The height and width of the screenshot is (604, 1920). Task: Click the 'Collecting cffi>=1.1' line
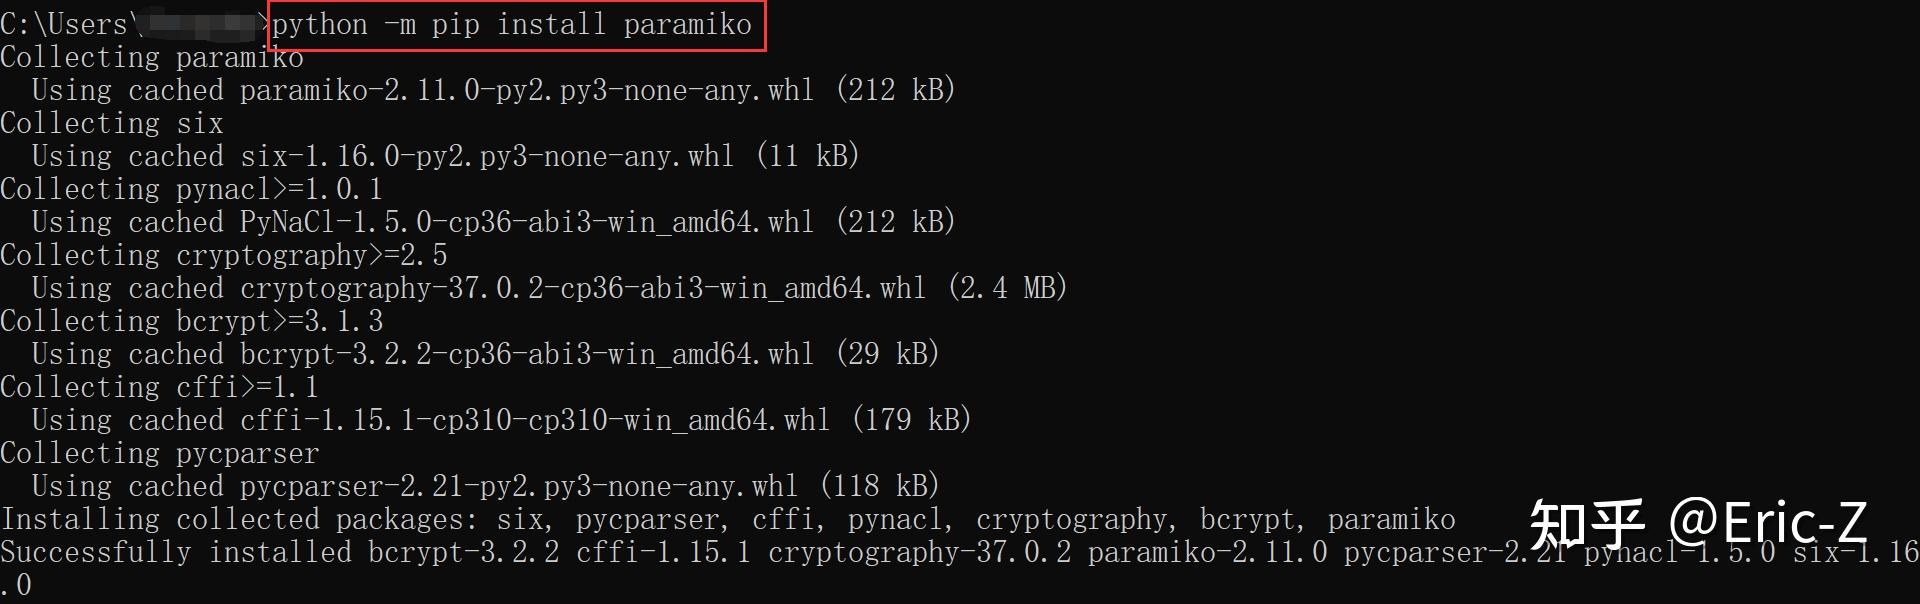coord(160,388)
